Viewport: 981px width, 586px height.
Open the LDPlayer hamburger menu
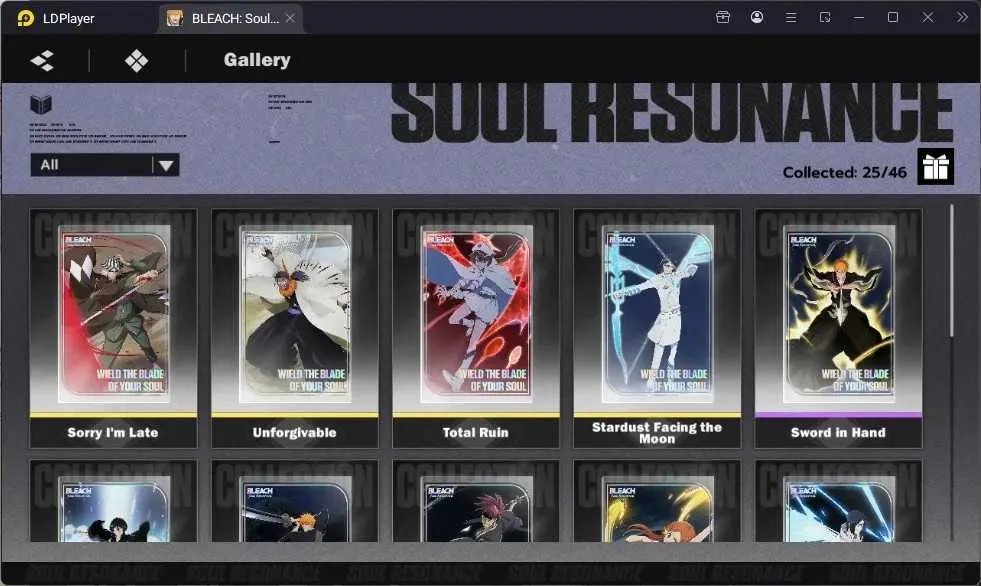tap(791, 18)
